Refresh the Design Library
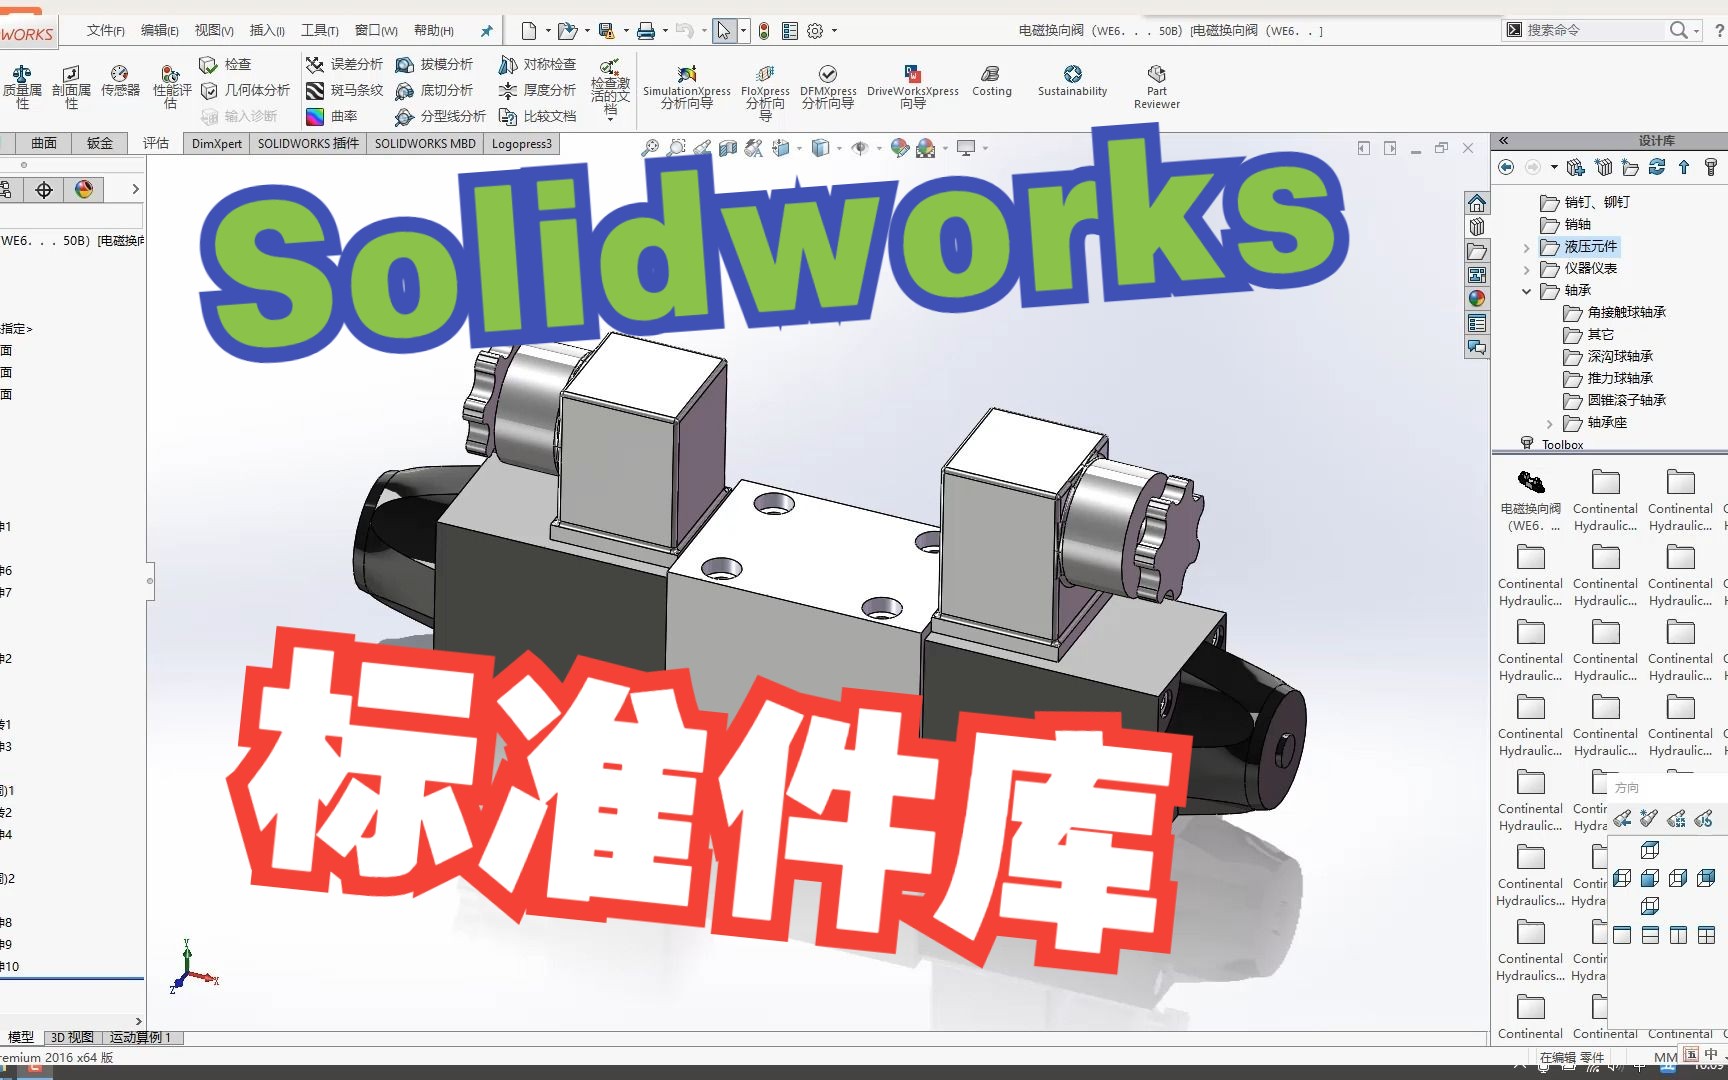The image size is (1728, 1080). [x=1657, y=167]
